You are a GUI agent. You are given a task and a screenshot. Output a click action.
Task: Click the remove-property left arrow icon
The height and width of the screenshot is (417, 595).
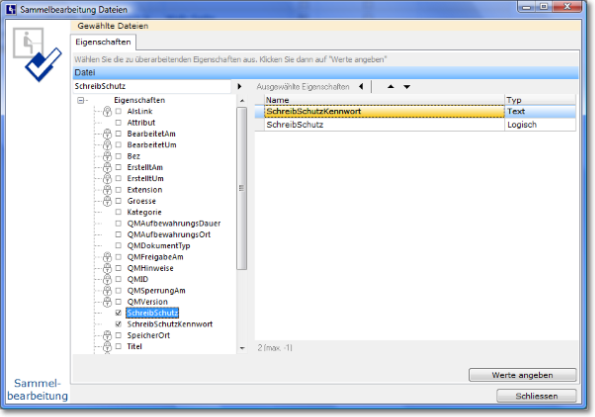coord(361,87)
